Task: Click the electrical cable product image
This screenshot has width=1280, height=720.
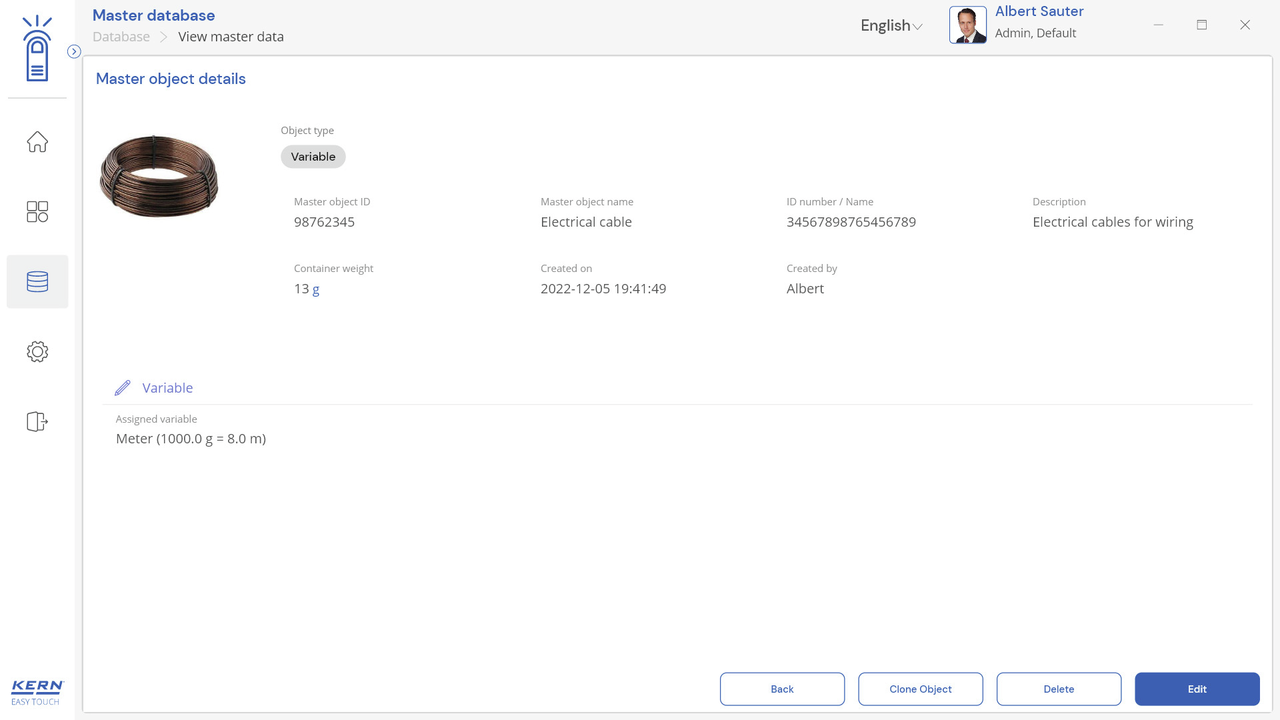Action: tap(159, 176)
